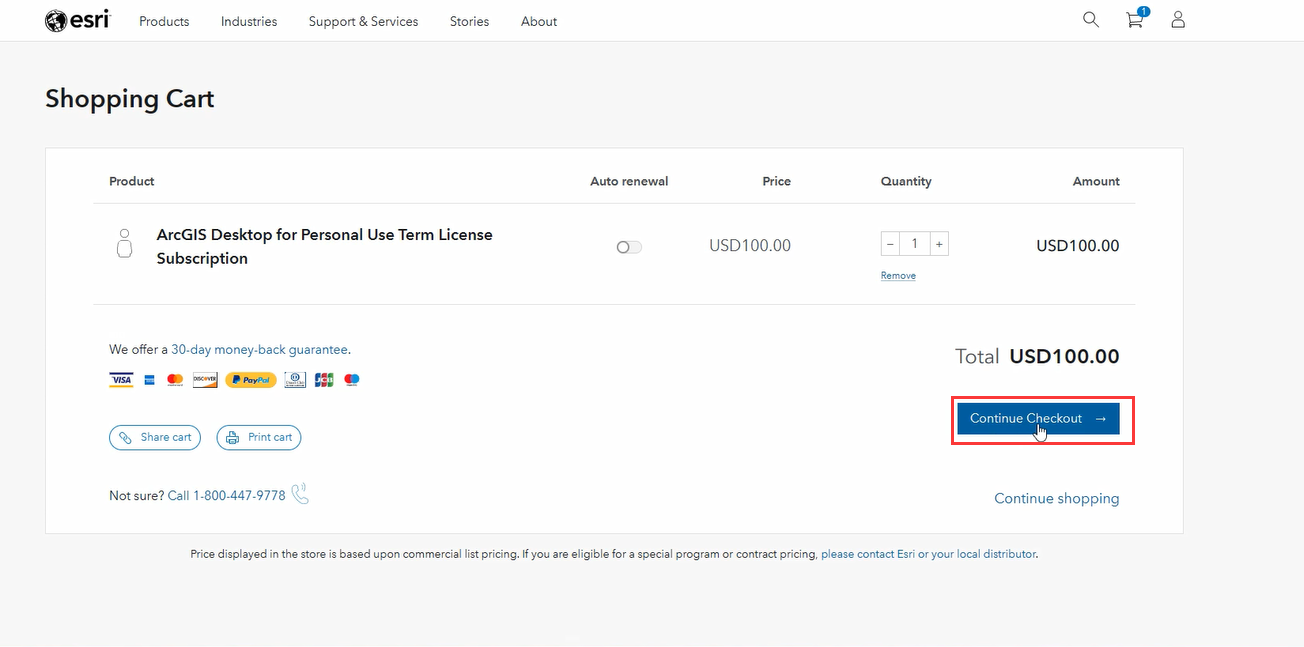1304x647 pixels.
Task: Click the Price column header
Action: (x=777, y=181)
